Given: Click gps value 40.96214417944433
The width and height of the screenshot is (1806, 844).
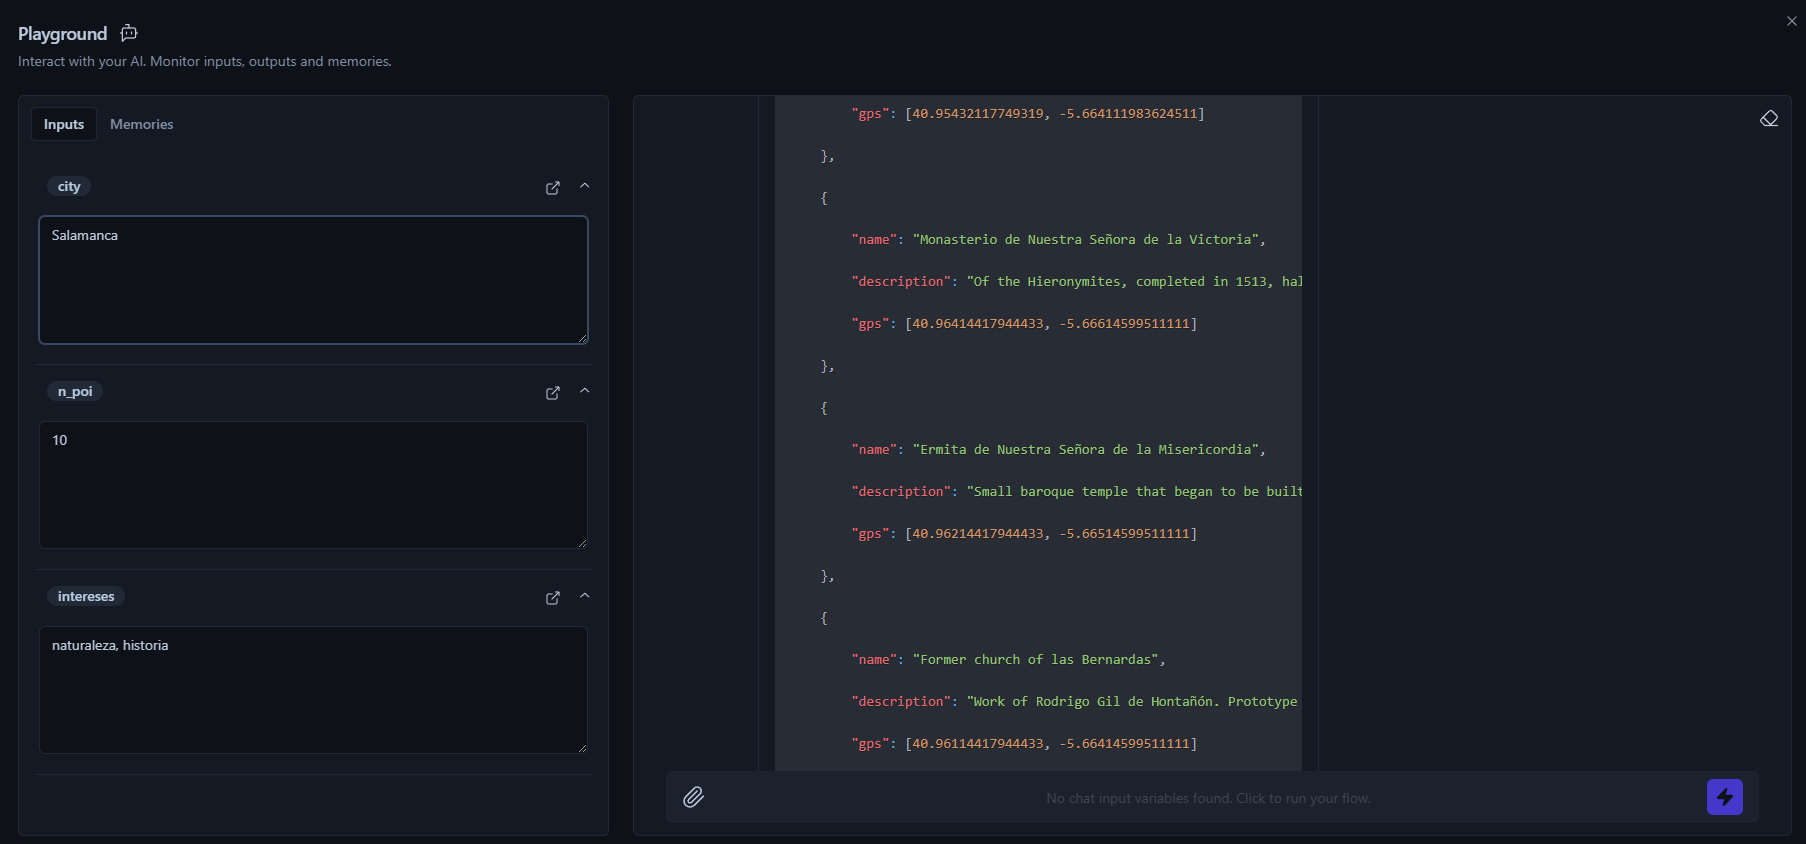Looking at the screenshot, I should [978, 534].
